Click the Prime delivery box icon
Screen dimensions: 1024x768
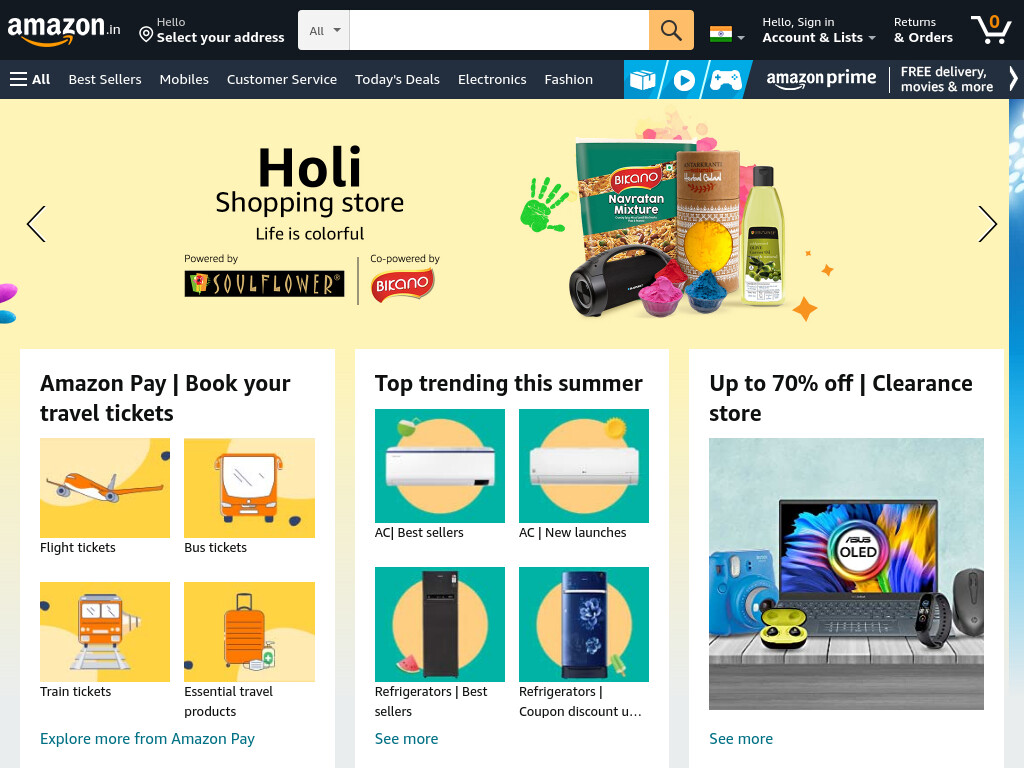(643, 80)
